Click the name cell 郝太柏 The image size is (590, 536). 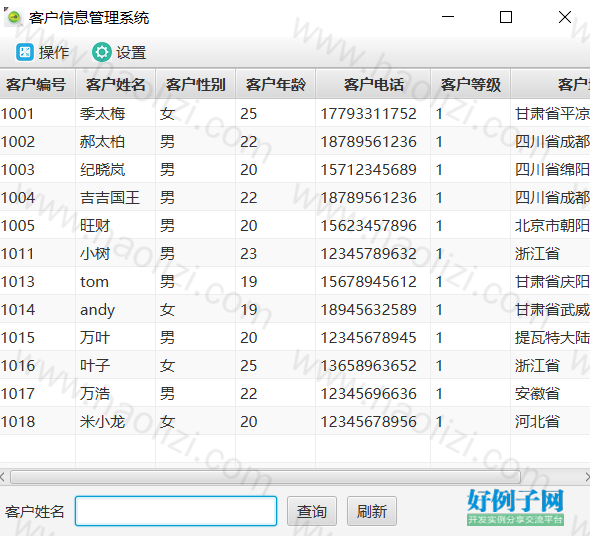pyautogui.click(x=116, y=141)
